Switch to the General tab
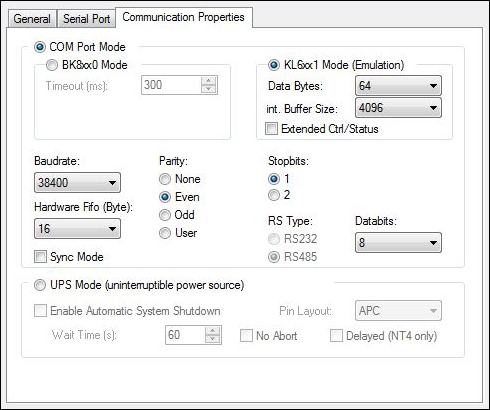 click(32, 19)
